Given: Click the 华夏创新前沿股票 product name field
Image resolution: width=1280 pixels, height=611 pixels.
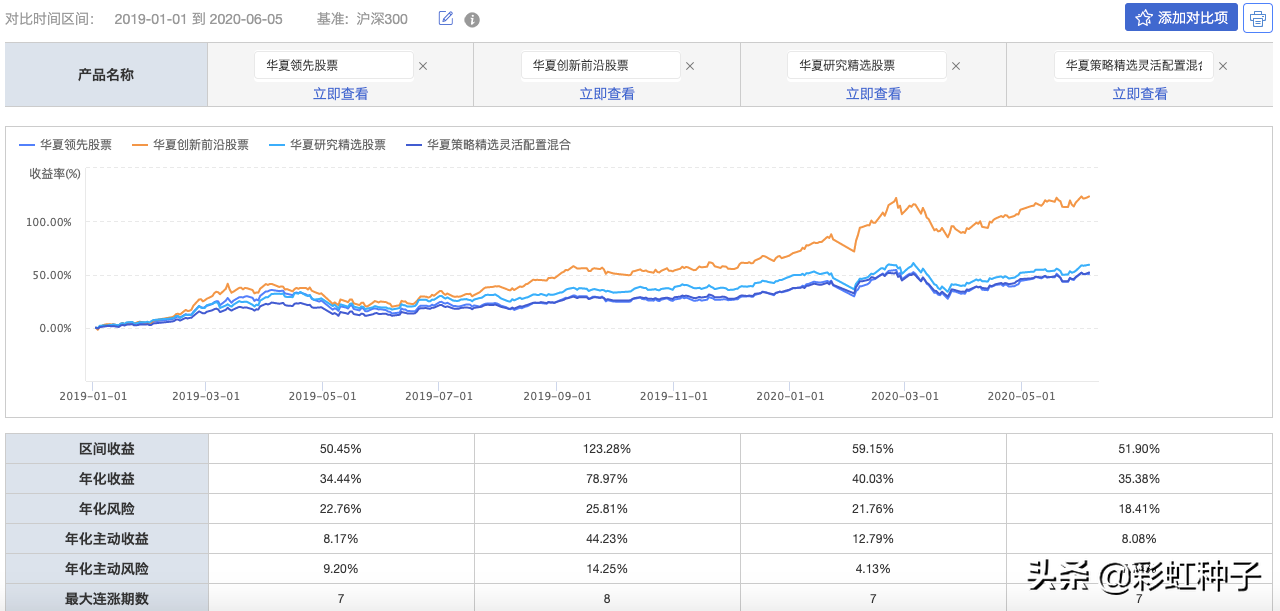Looking at the screenshot, I should tap(600, 66).
